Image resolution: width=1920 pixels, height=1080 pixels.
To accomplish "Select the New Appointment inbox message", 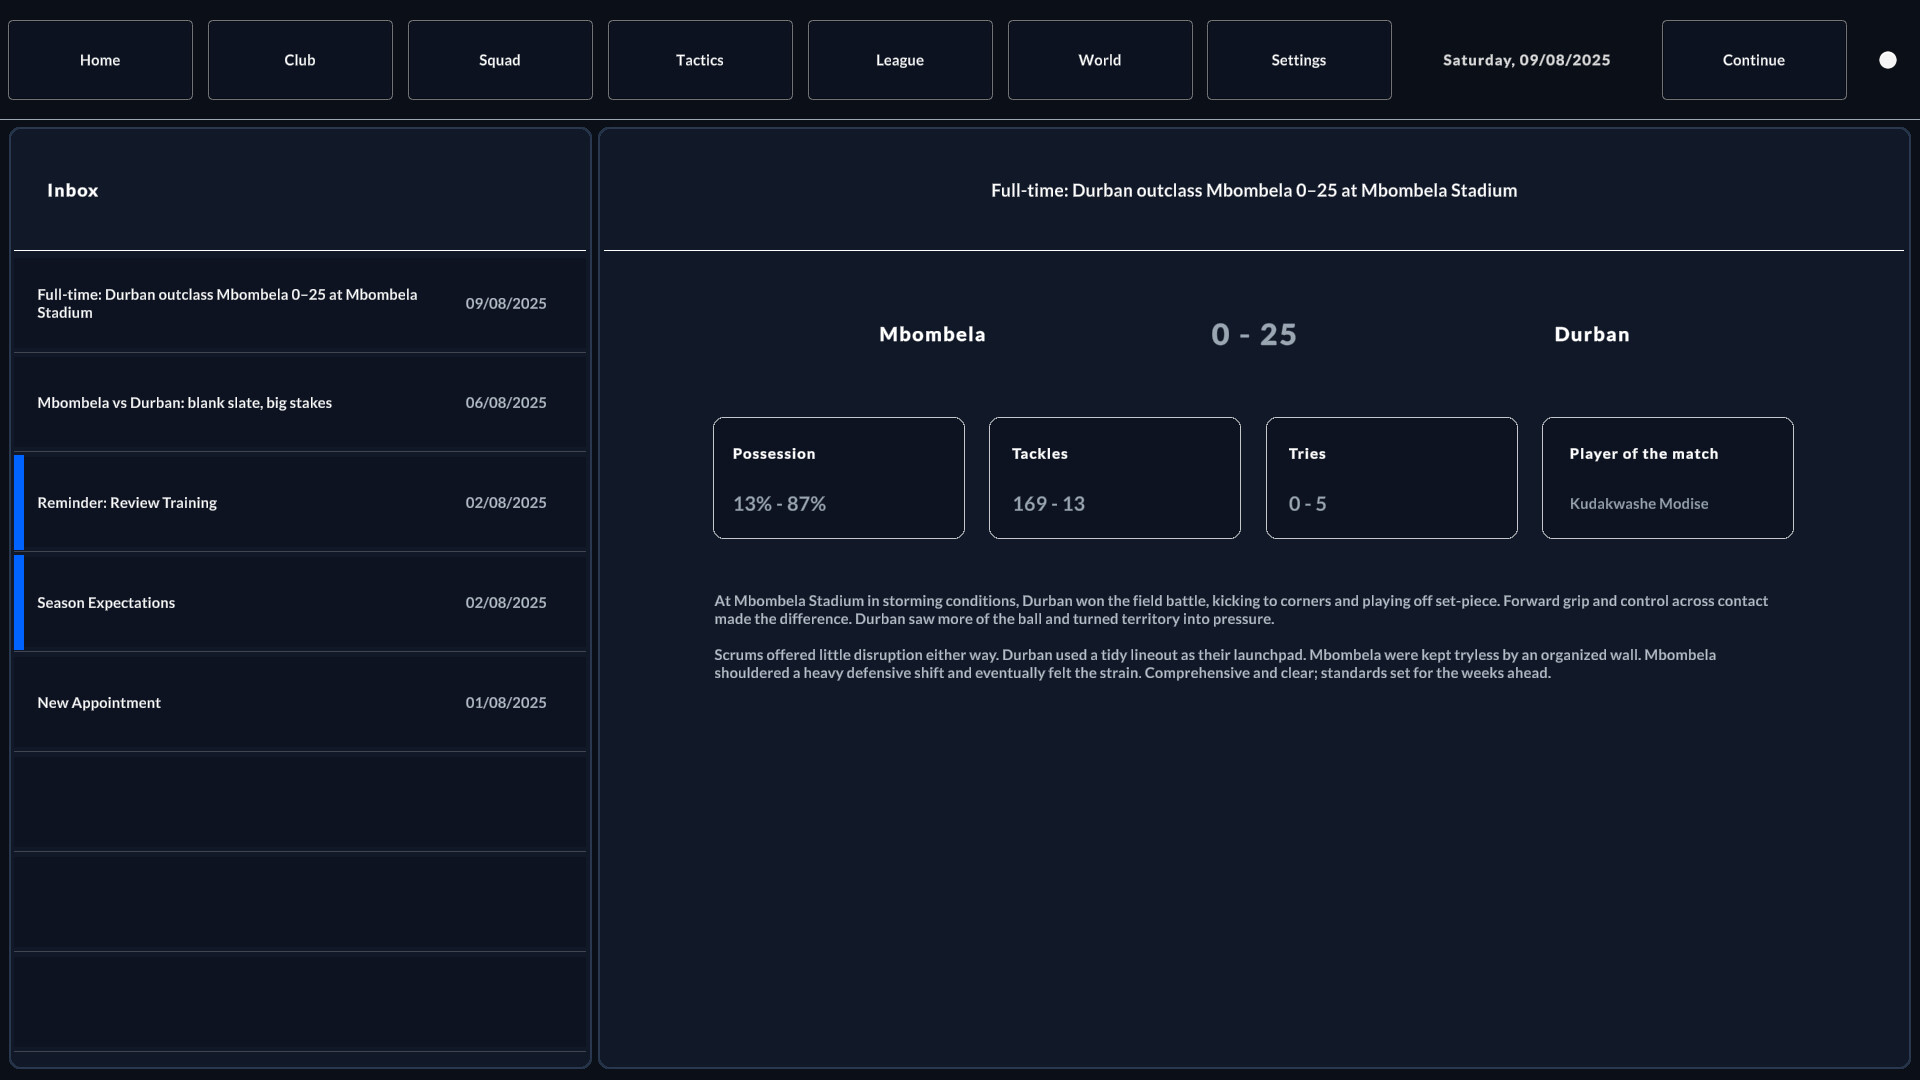I will coord(300,702).
